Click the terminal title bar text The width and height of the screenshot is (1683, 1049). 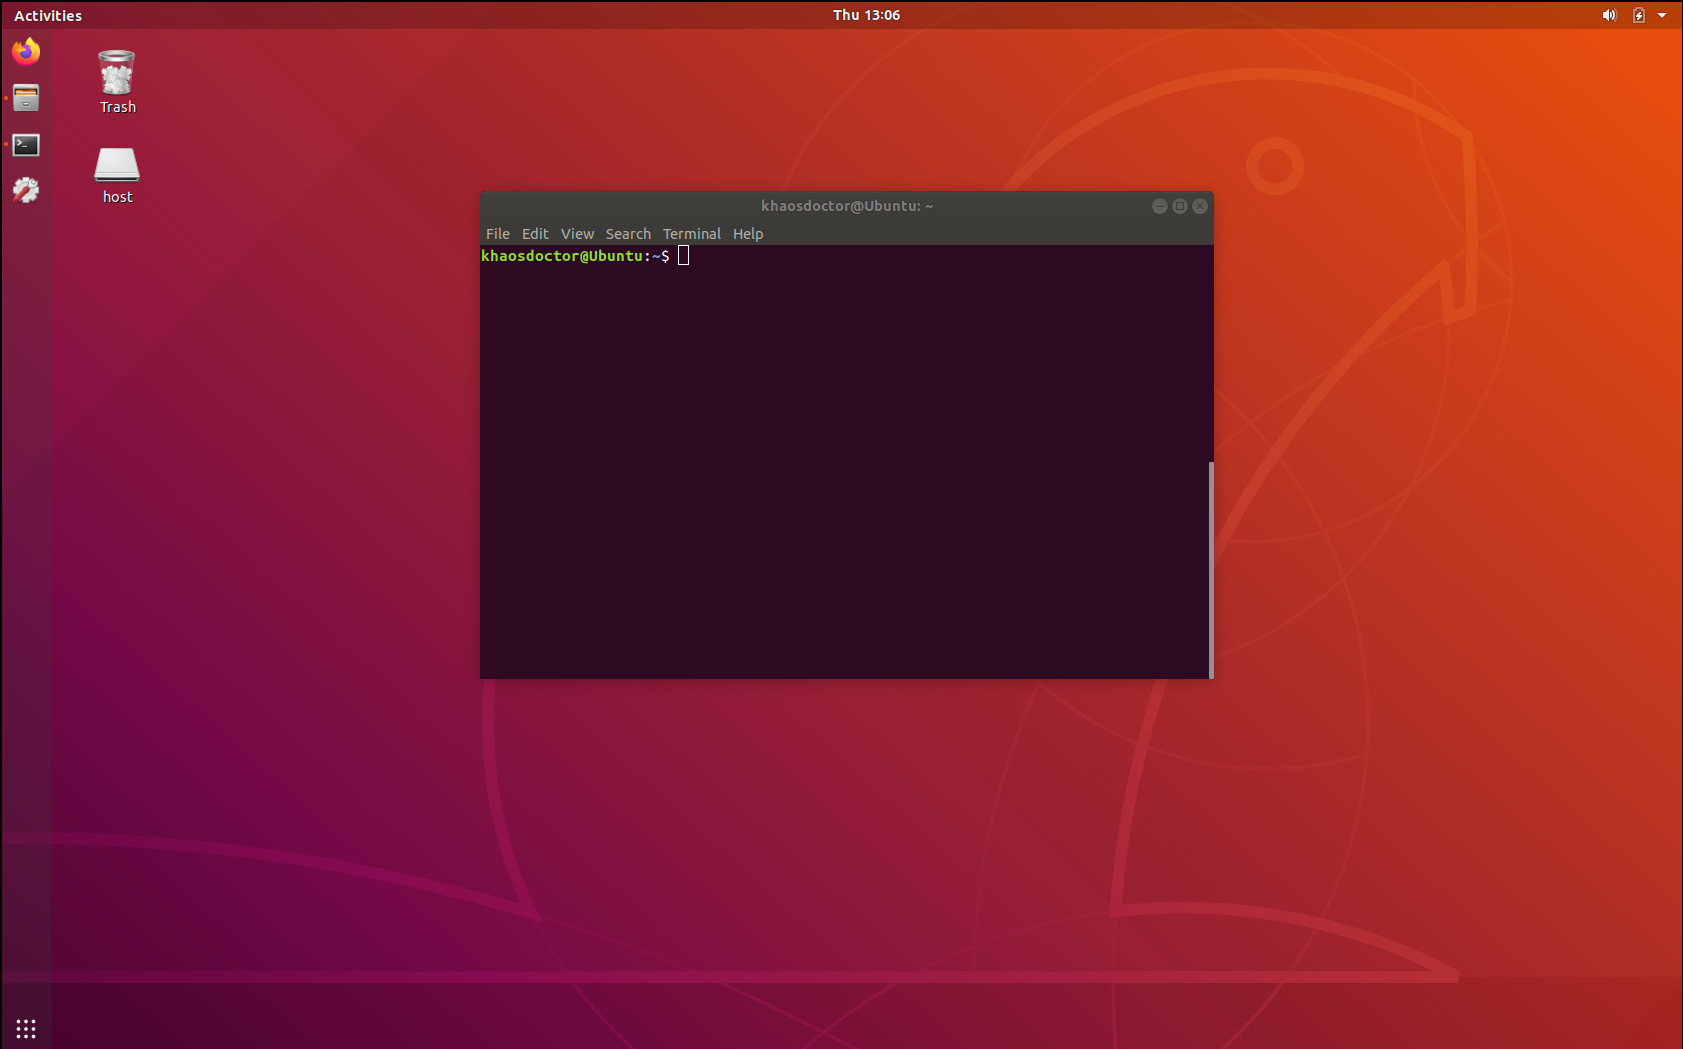click(847, 206)
